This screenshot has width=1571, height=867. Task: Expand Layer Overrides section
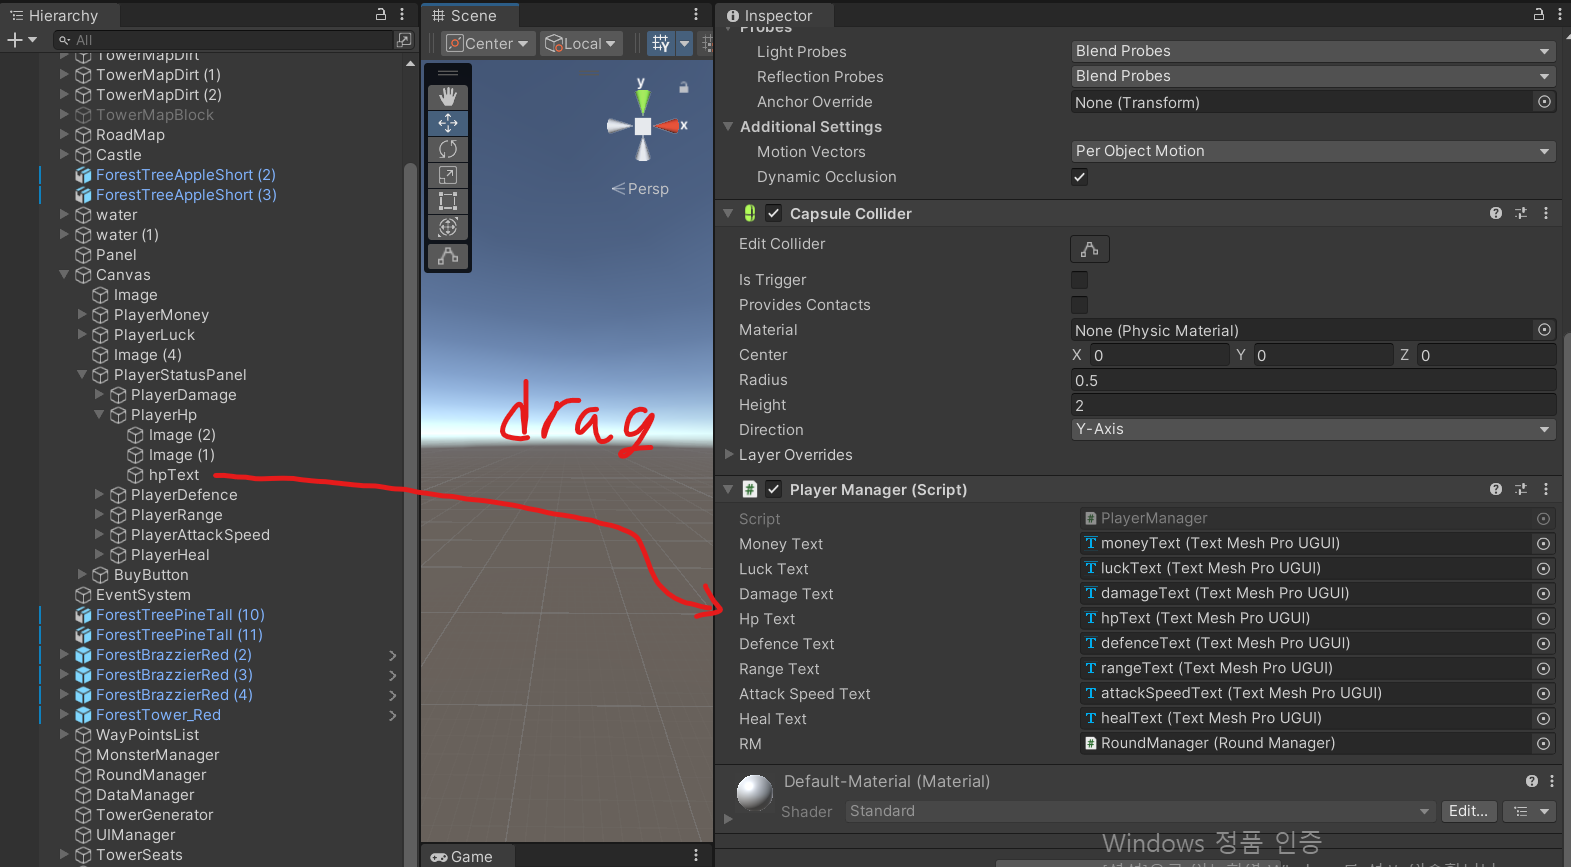click(x=729, y=454)
